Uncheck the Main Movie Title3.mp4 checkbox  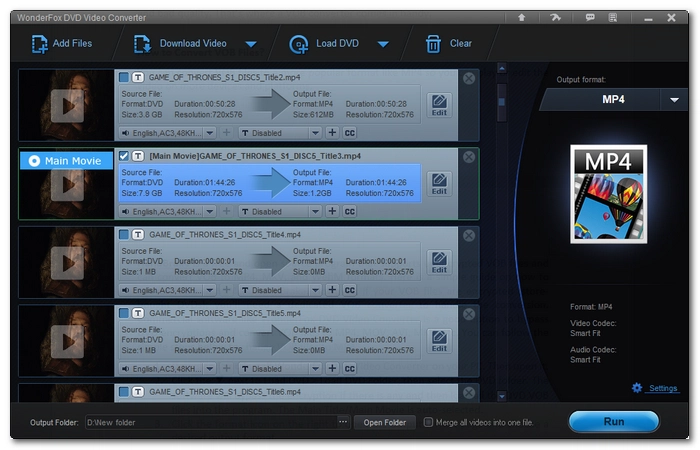click(124, 156)
